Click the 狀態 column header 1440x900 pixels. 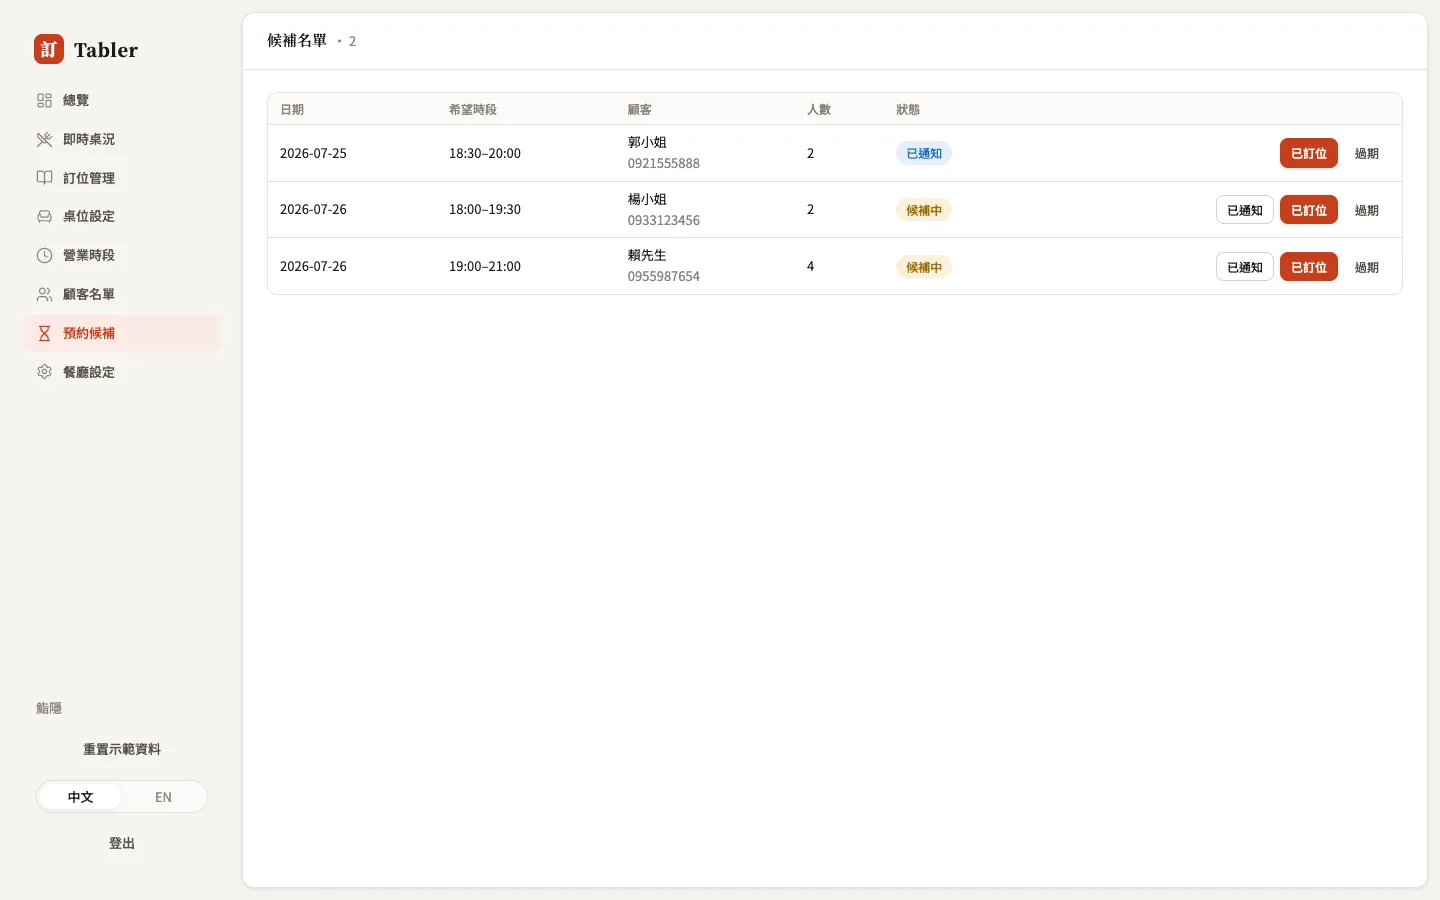908,110
